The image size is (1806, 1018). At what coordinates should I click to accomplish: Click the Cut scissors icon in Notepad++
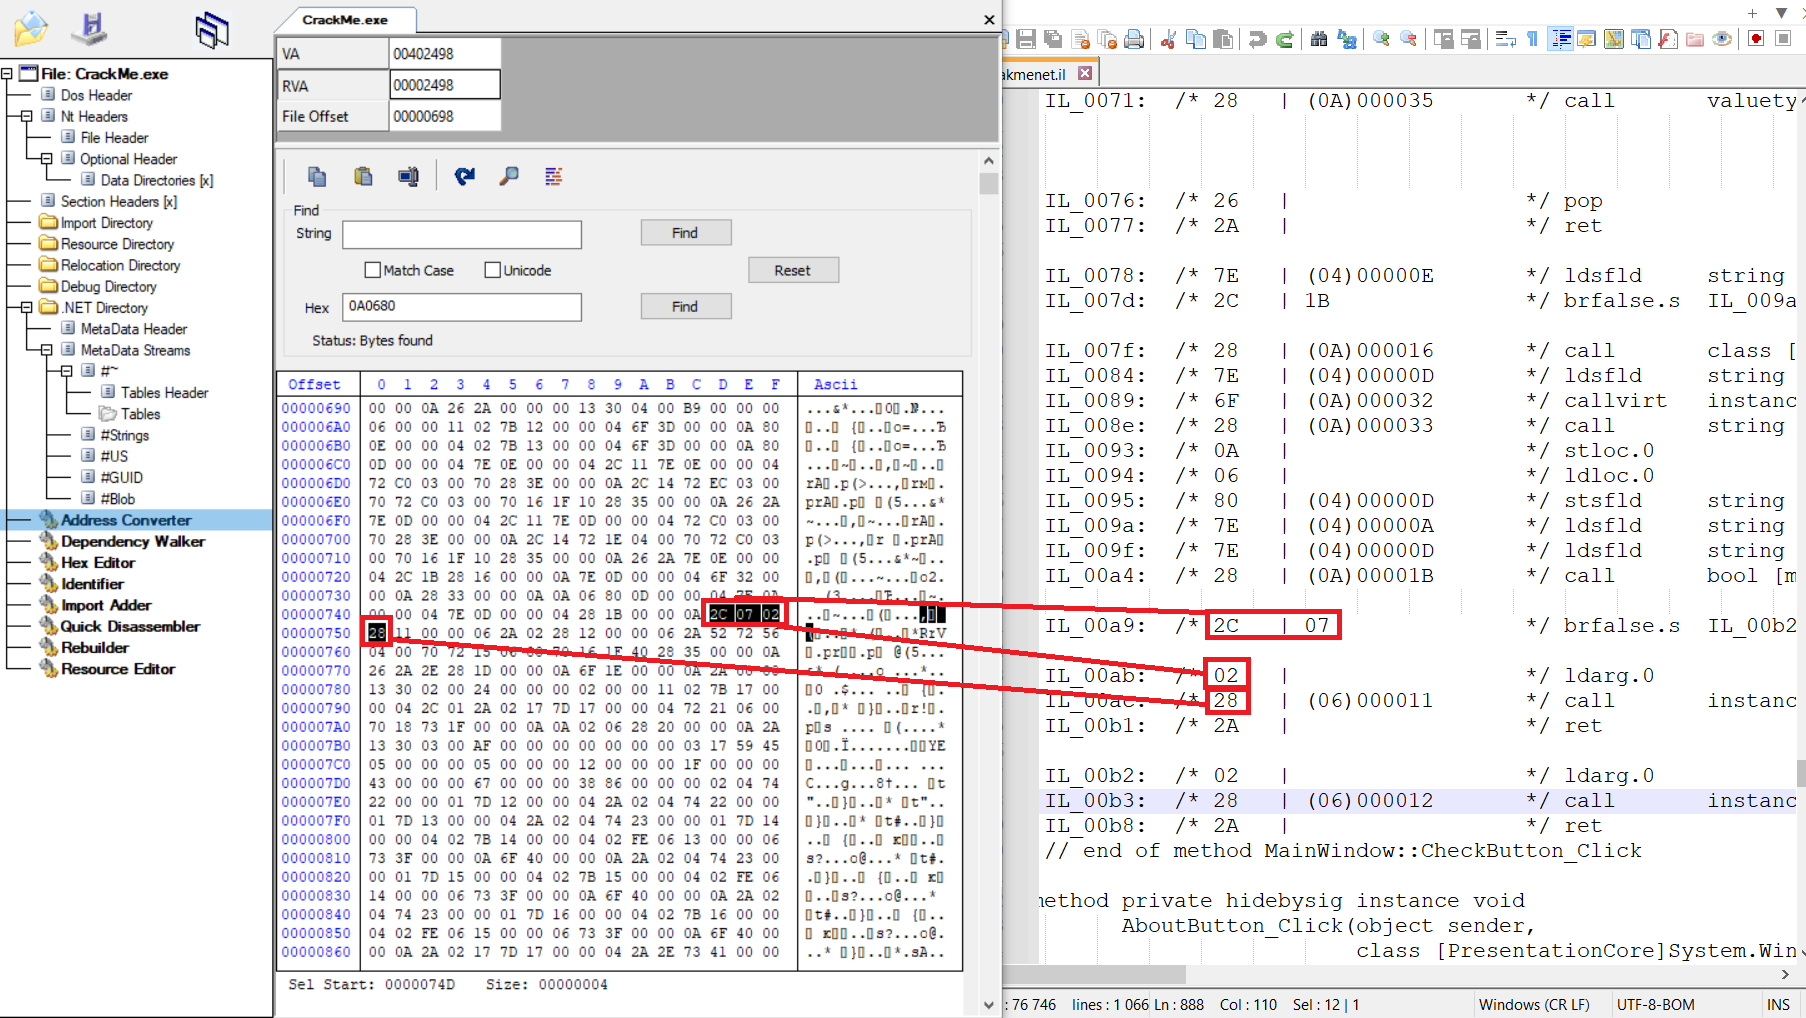(x=1168, y=39)
